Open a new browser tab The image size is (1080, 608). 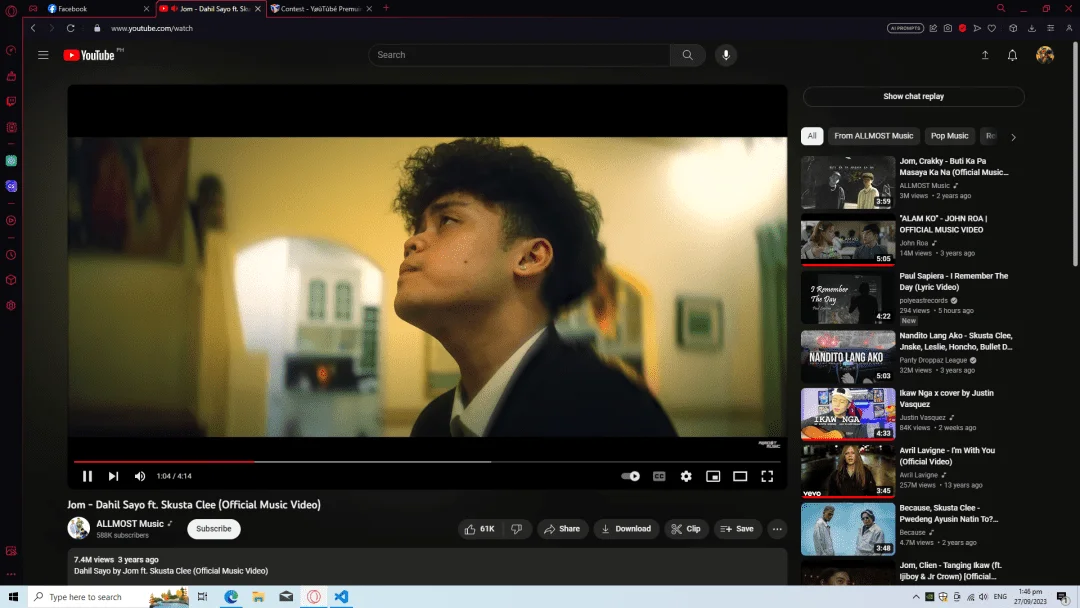(386, 8)
